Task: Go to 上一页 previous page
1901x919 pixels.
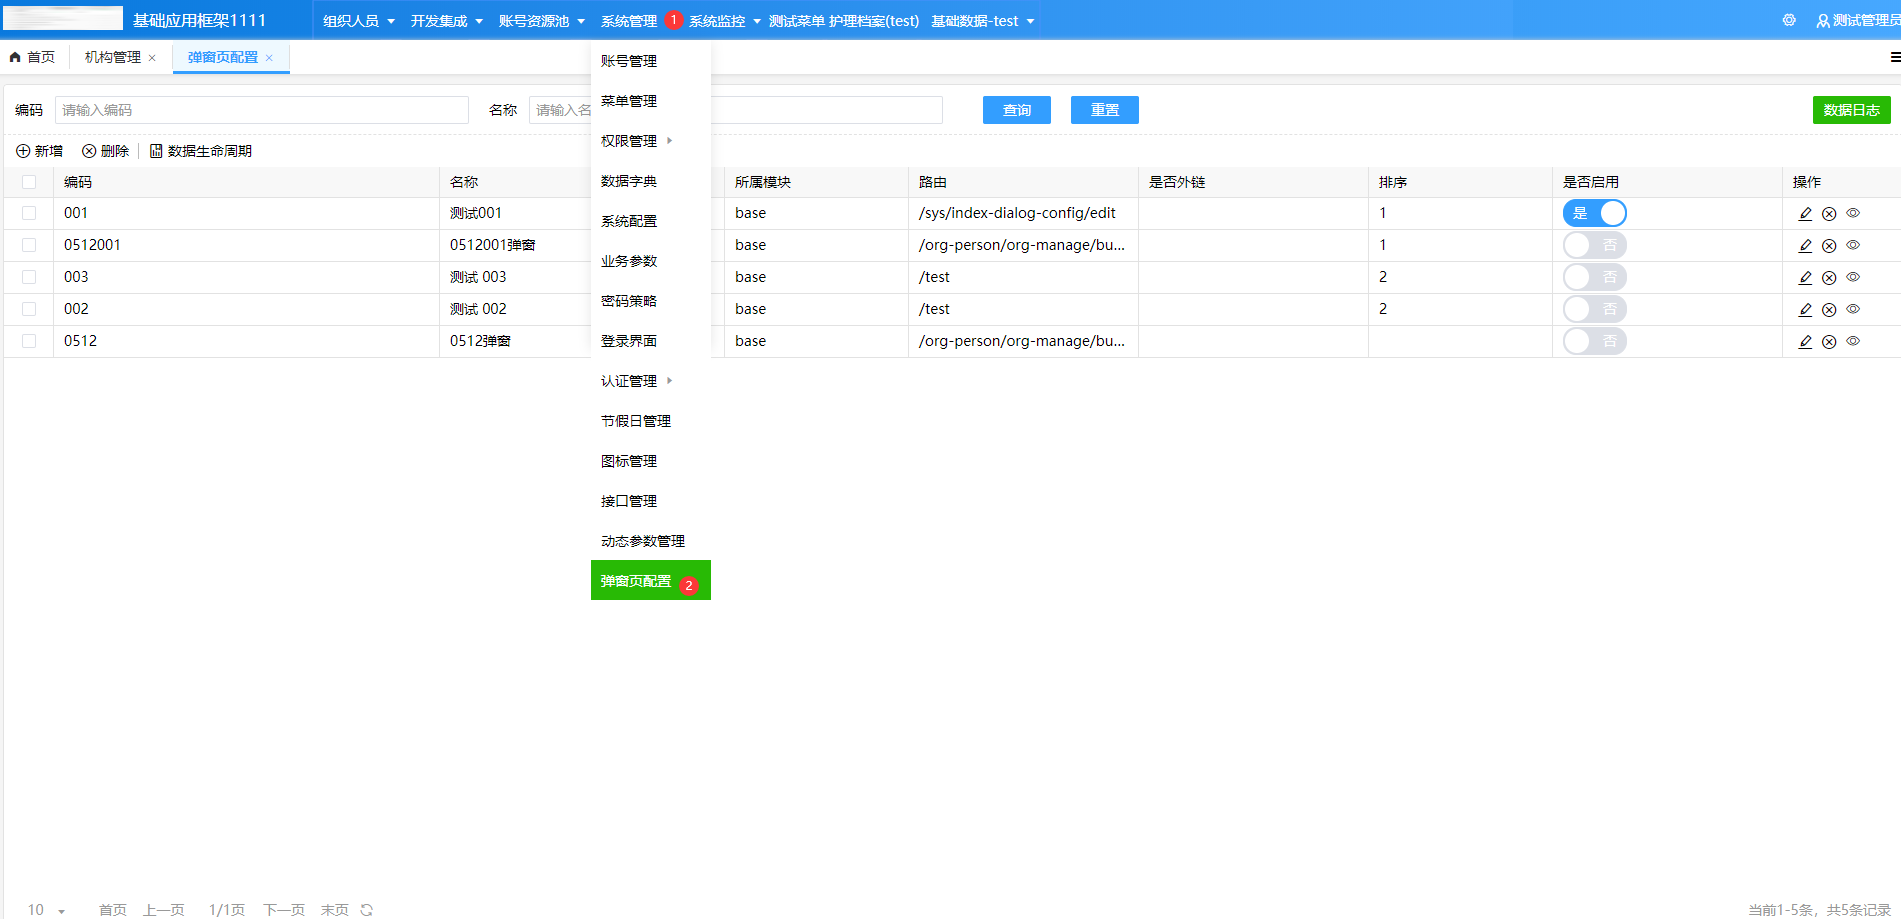Action: tap(164, 909)
